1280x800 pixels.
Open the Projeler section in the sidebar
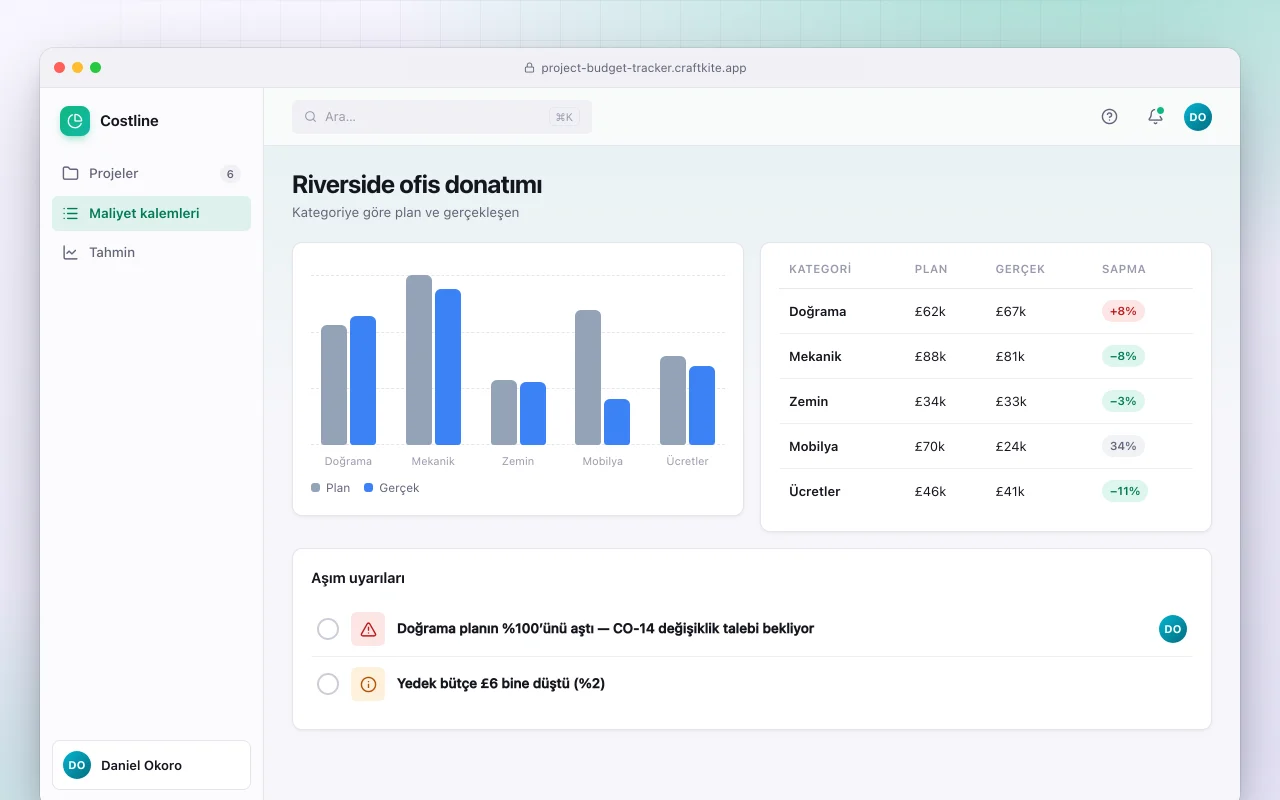(x=151, y=174)
